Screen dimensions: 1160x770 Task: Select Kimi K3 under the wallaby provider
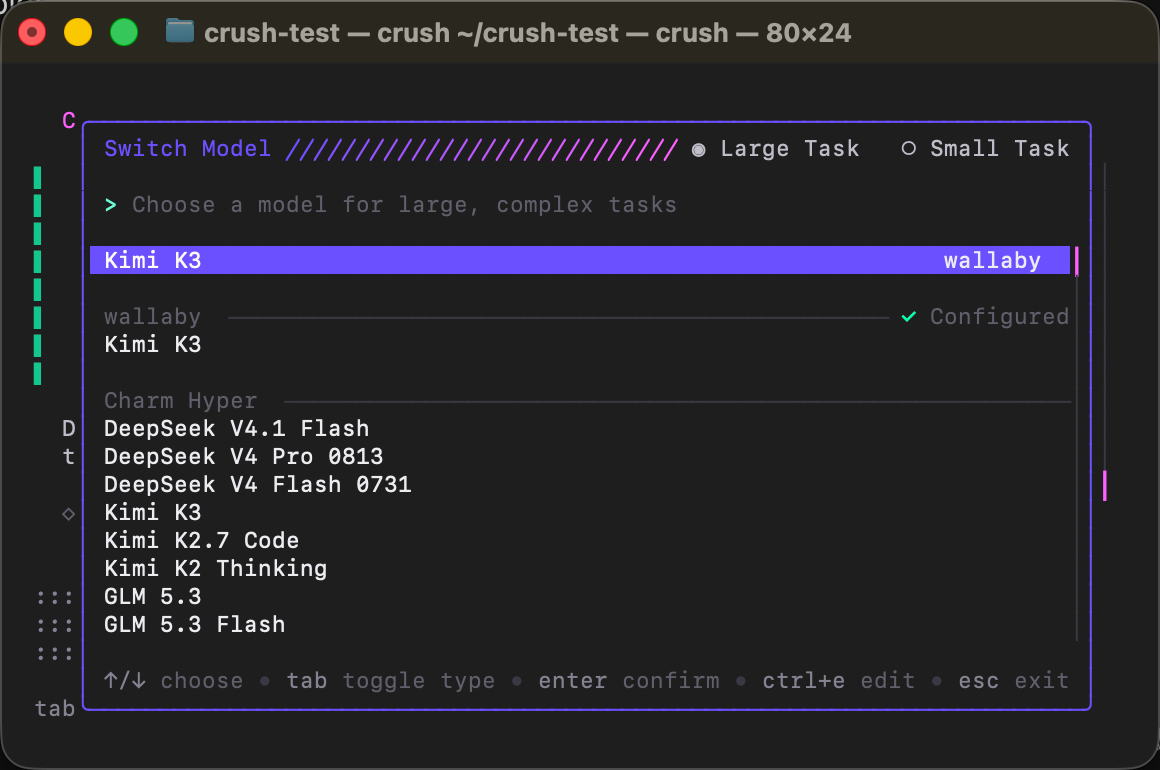click(152, 345)
